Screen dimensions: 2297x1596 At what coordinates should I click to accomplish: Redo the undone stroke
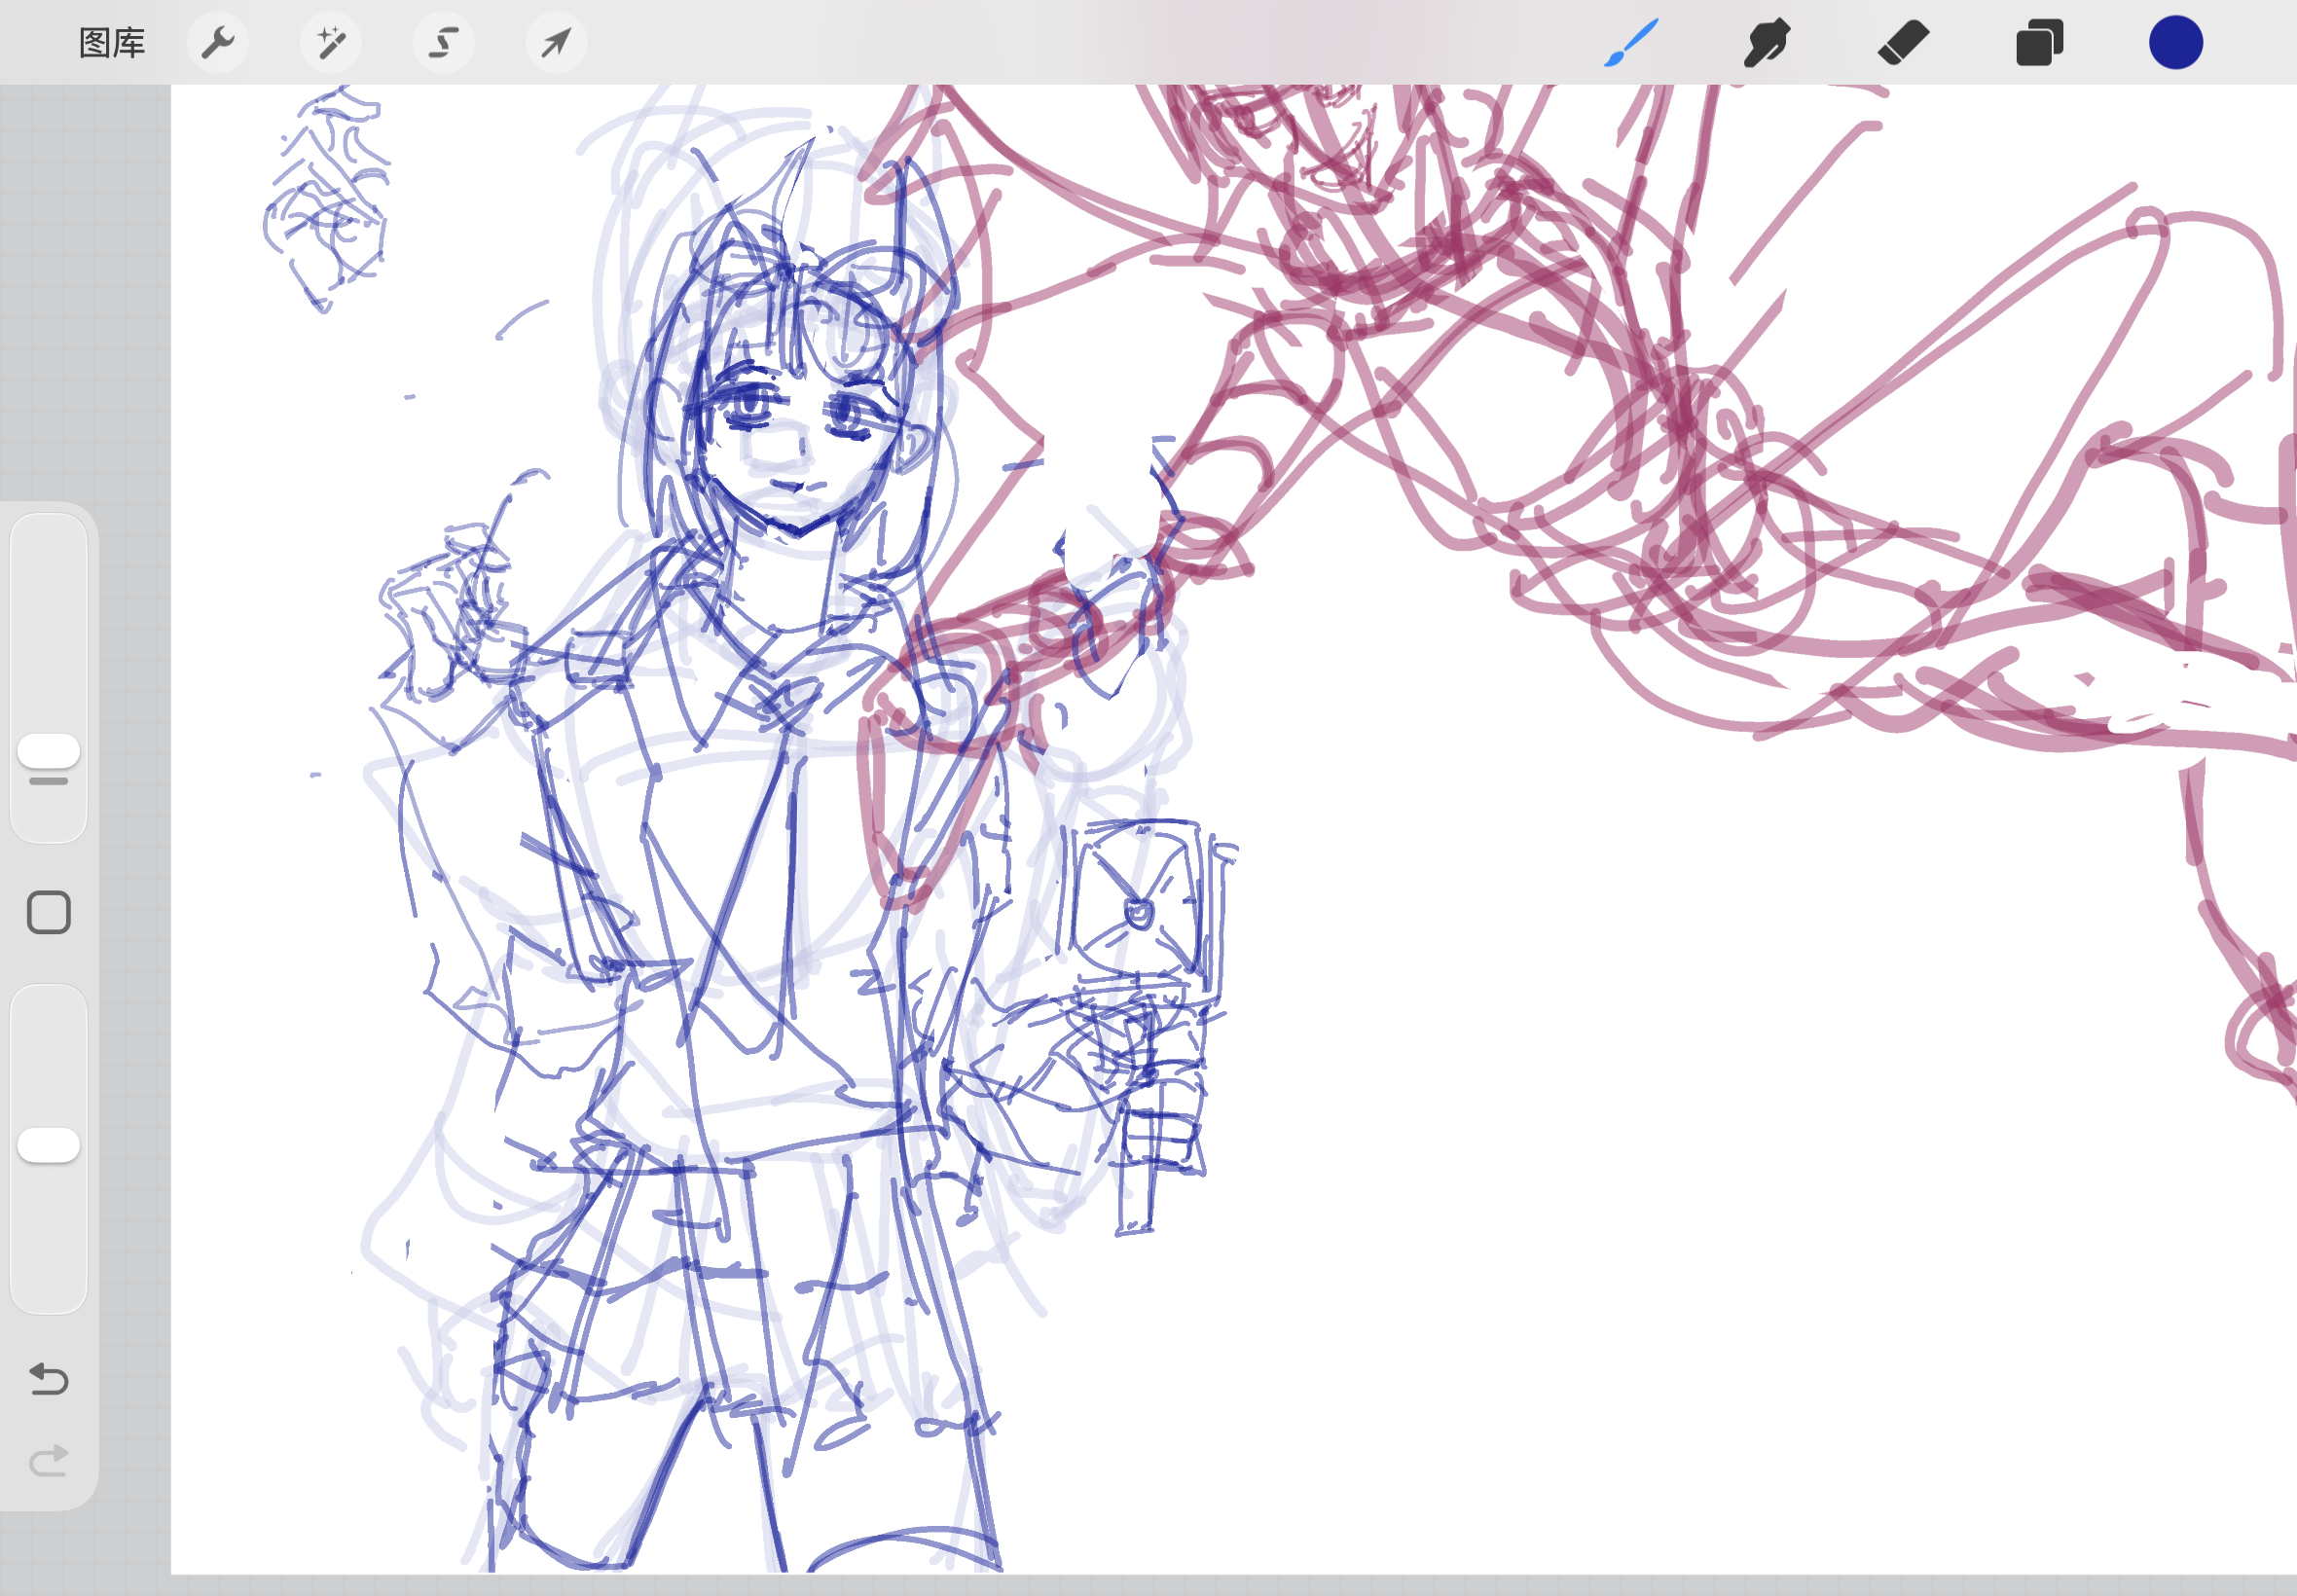coord(48,1461)
